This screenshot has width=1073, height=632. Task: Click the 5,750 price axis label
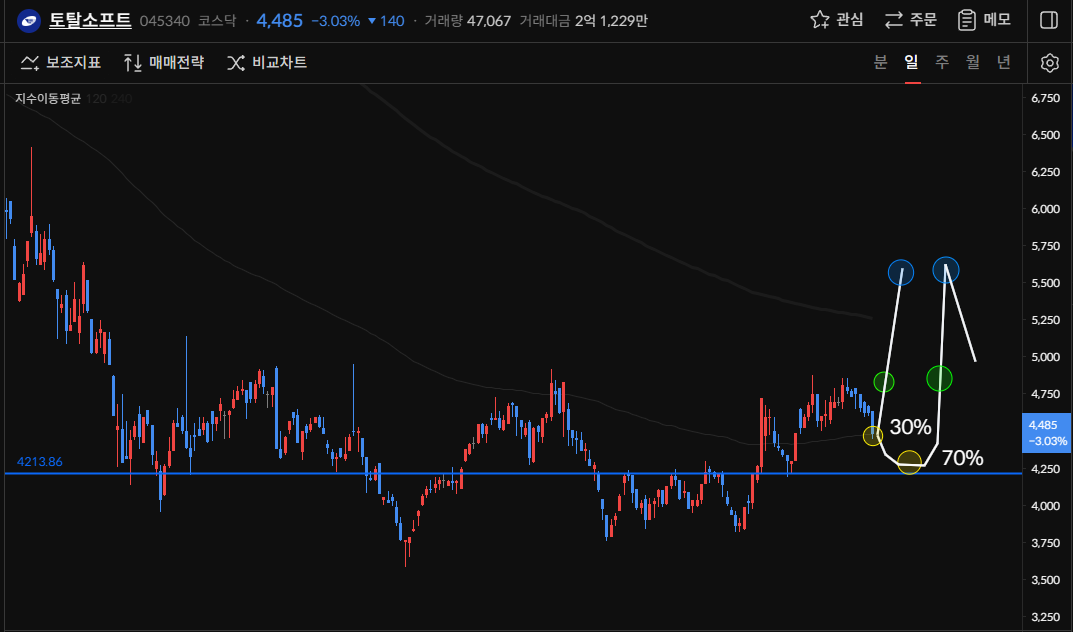click(x=1046, y=246)
